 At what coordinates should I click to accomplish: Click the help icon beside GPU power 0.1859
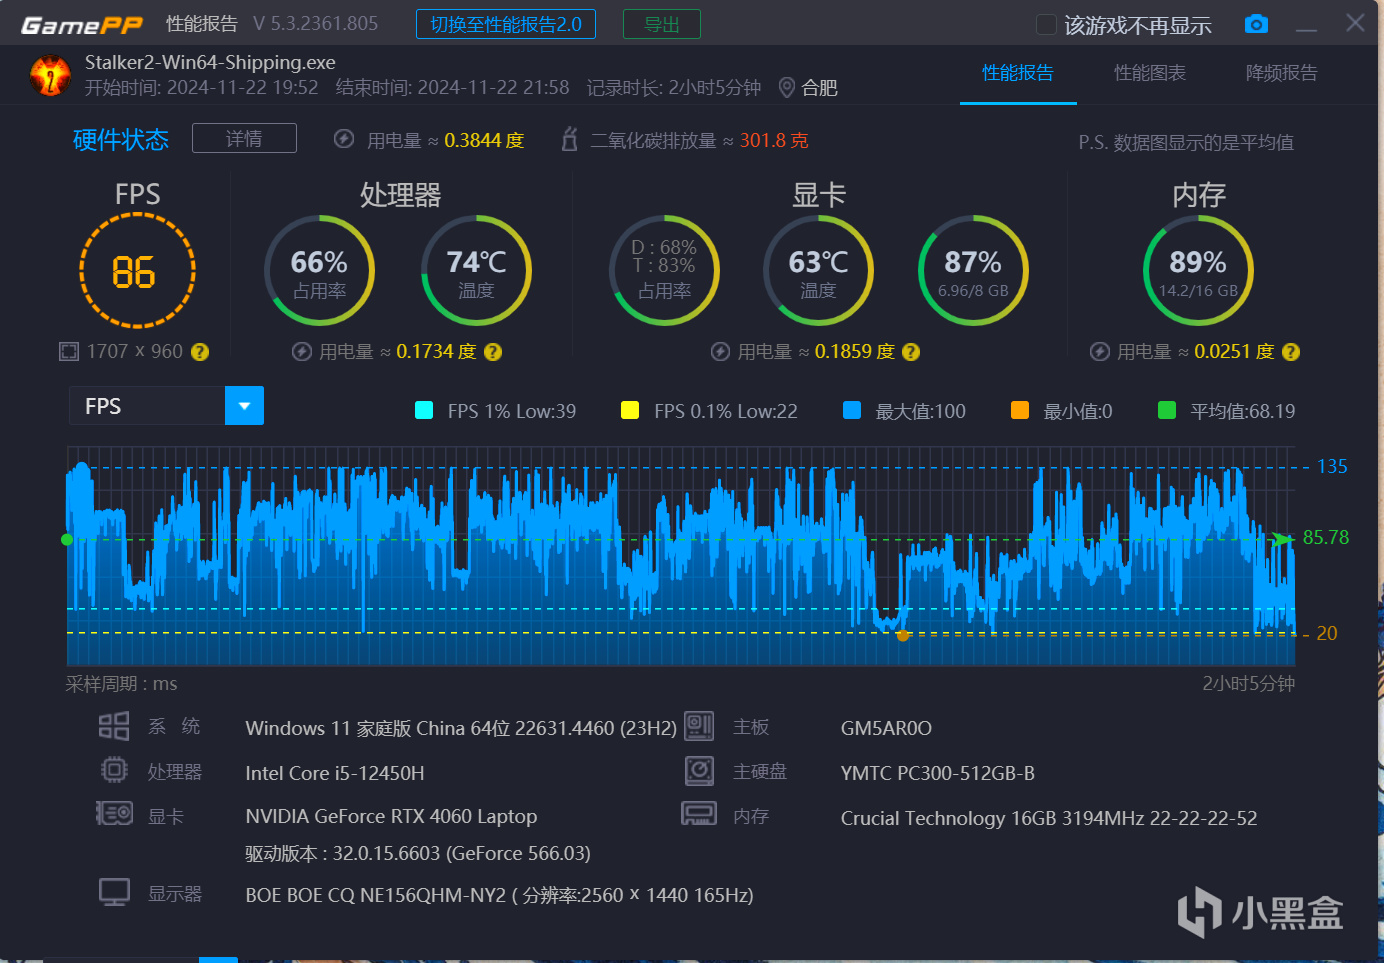(x=911, y=352)
